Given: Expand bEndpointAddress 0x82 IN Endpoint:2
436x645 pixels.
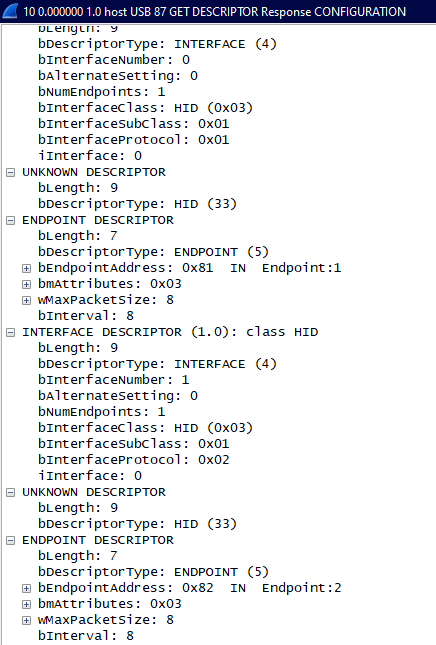Looking at the screenshot, I should (x=26, y=588).
